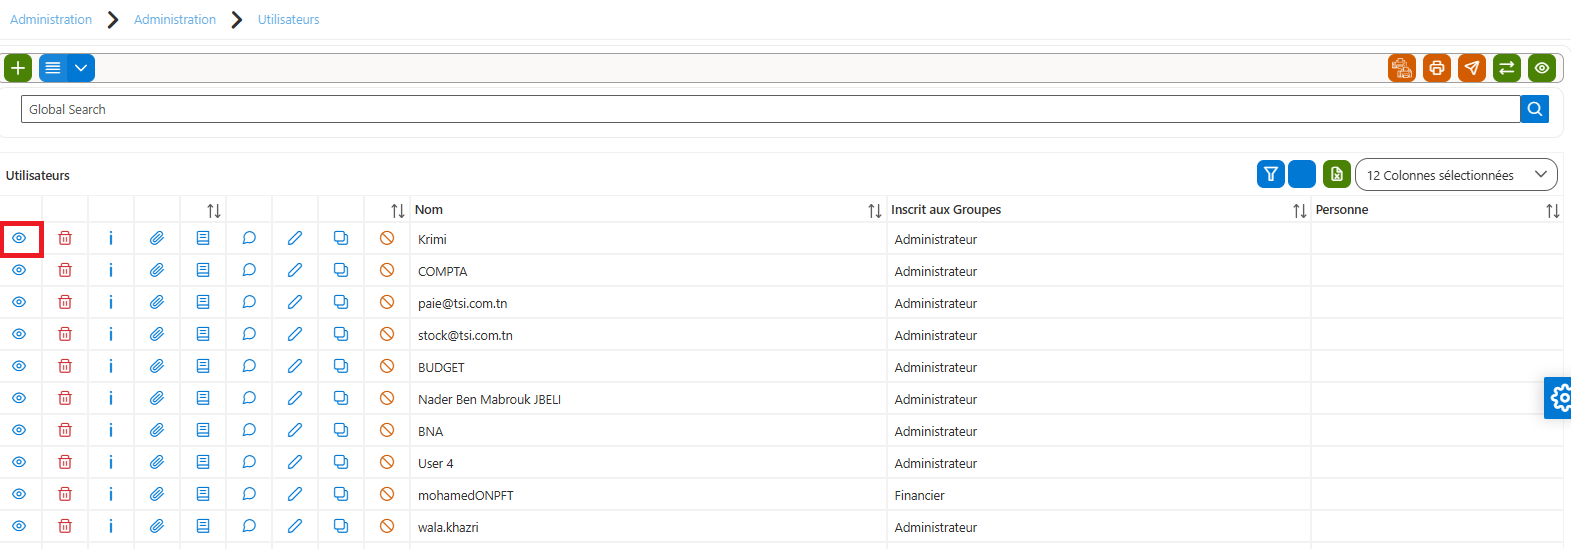Delete the Krimi user with trash icon
The height and width of the screenshot is (549, 1571).
coord(65,238)
